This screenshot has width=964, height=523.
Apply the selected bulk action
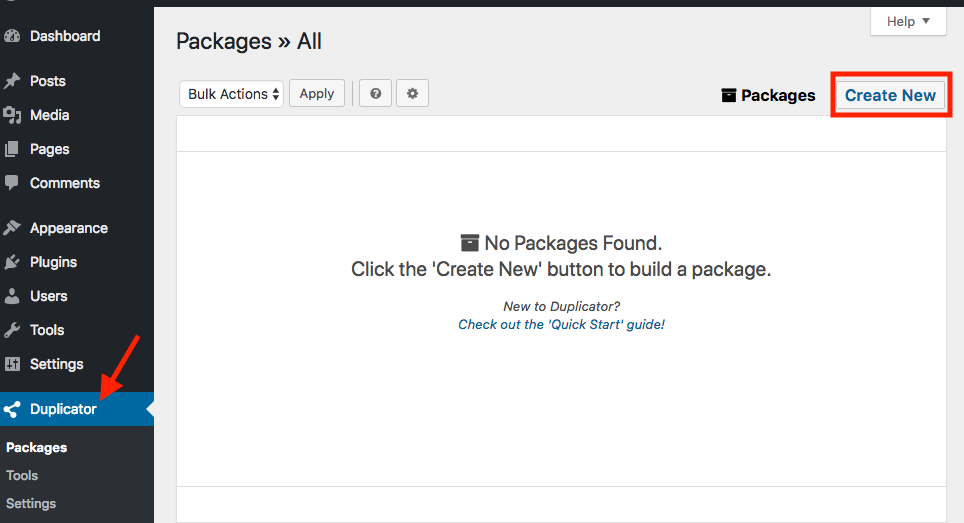[x=317, y=94]
